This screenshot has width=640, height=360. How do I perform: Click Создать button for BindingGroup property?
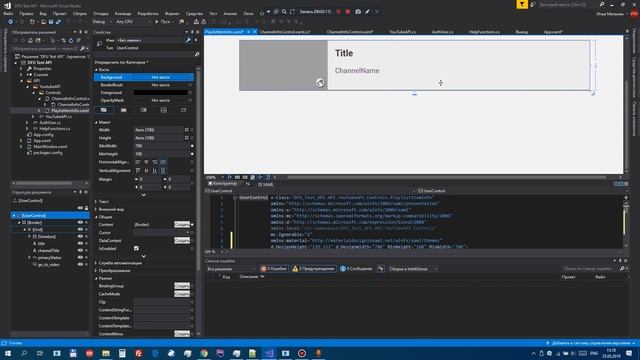pyautogui.click(x=182, y=286)
